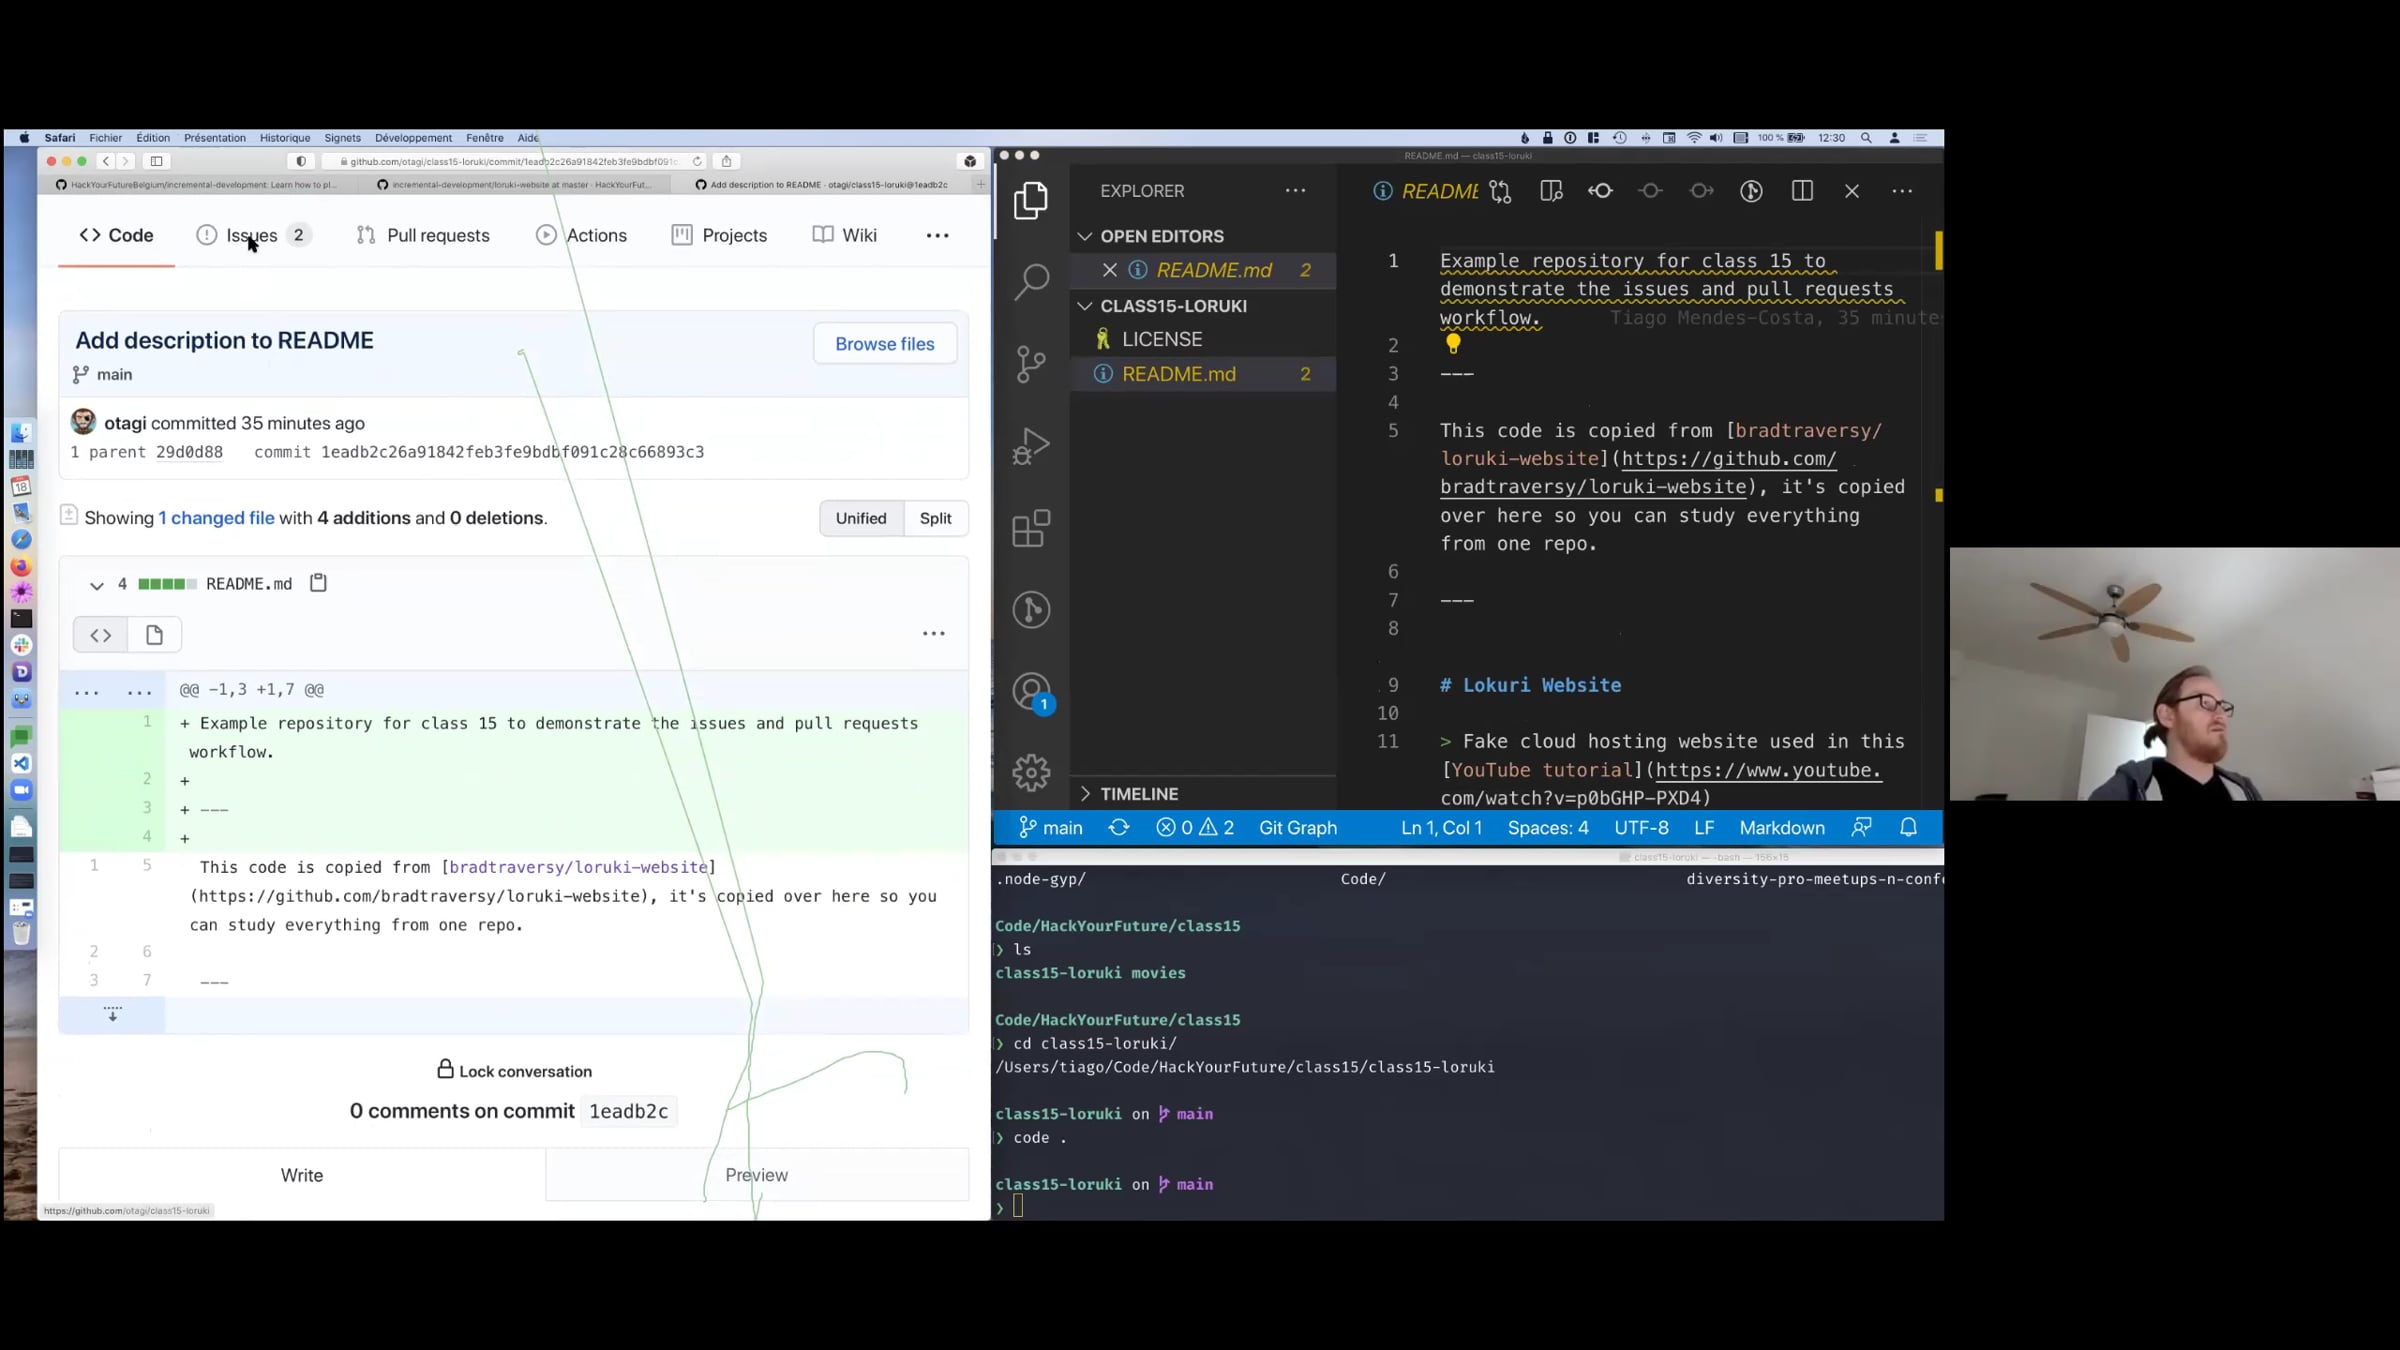Open the Projects tab on GitHub
The width and height of the screenshot is (2400, 1350).
coord(720,235)
